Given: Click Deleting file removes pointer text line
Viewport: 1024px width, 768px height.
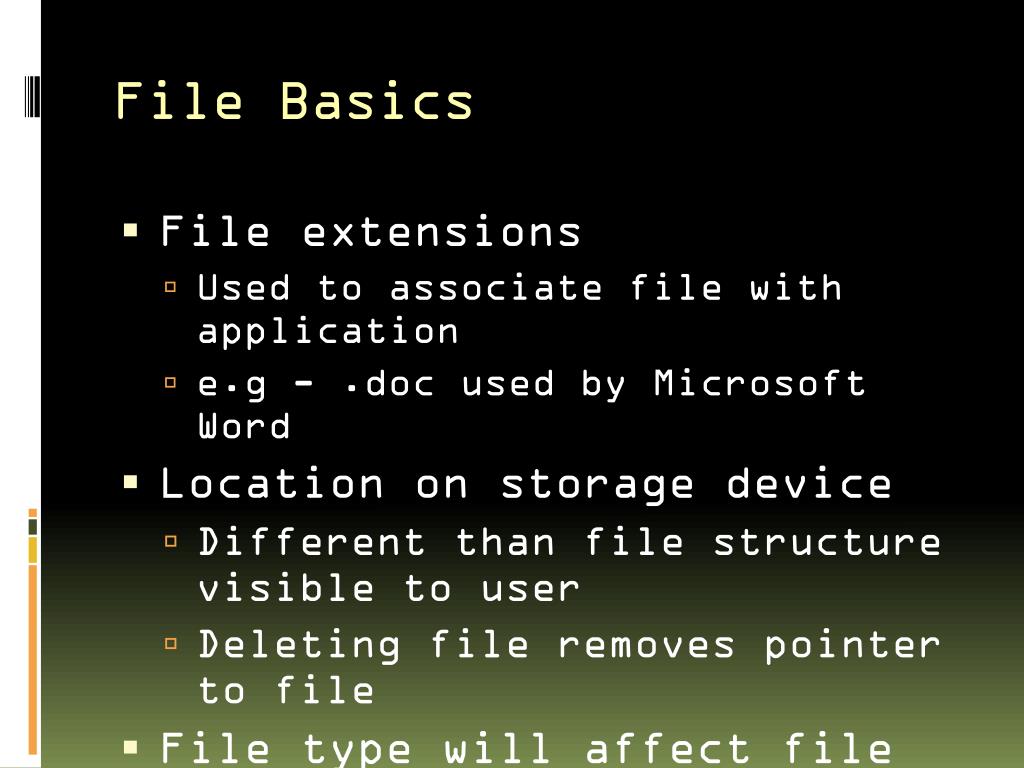Looking at the screenshot, I should point(570,645).
